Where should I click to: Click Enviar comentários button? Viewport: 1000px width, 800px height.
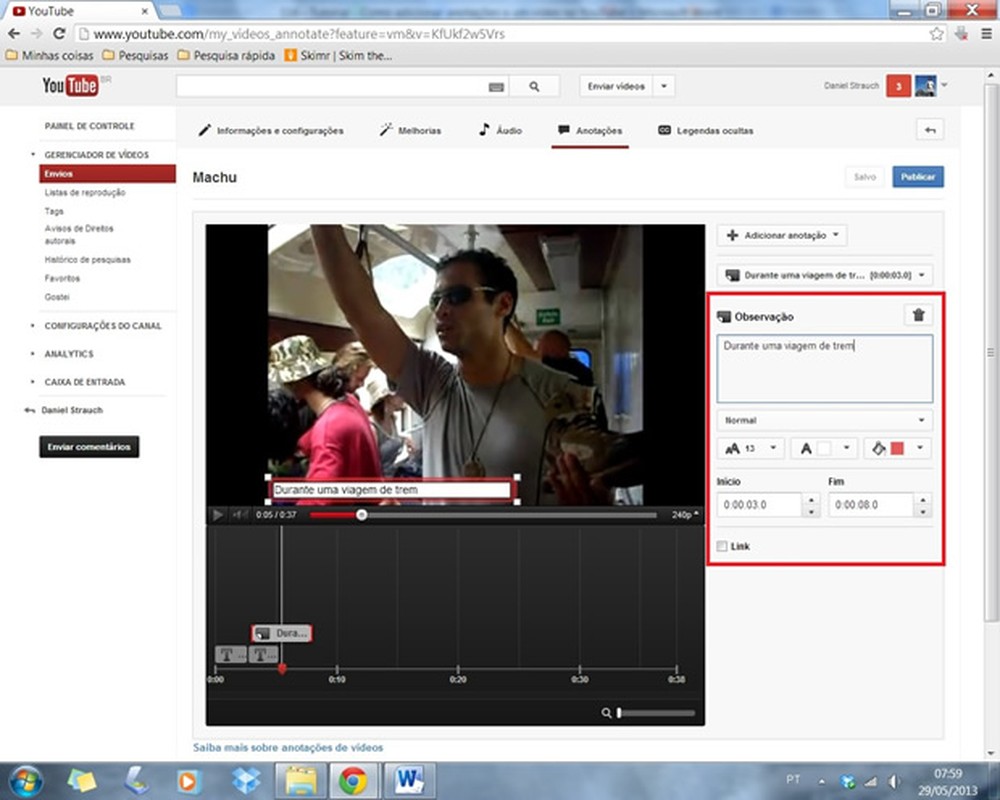click(89, 447)
